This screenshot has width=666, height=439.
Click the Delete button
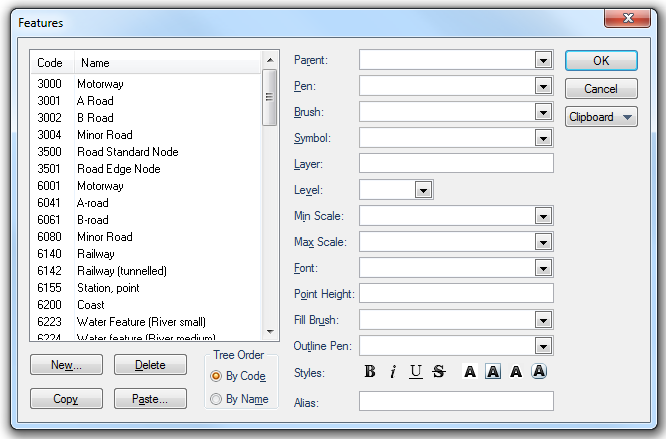click(x=150, y=365)
